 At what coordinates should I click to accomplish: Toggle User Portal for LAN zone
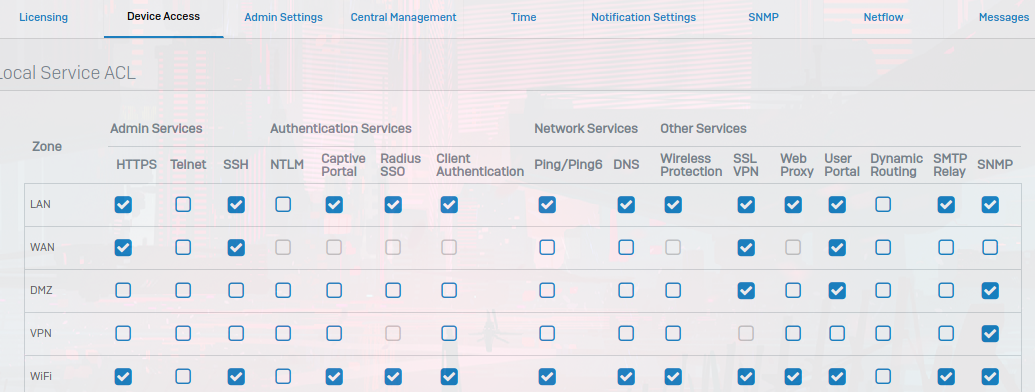tap(837, 205)
